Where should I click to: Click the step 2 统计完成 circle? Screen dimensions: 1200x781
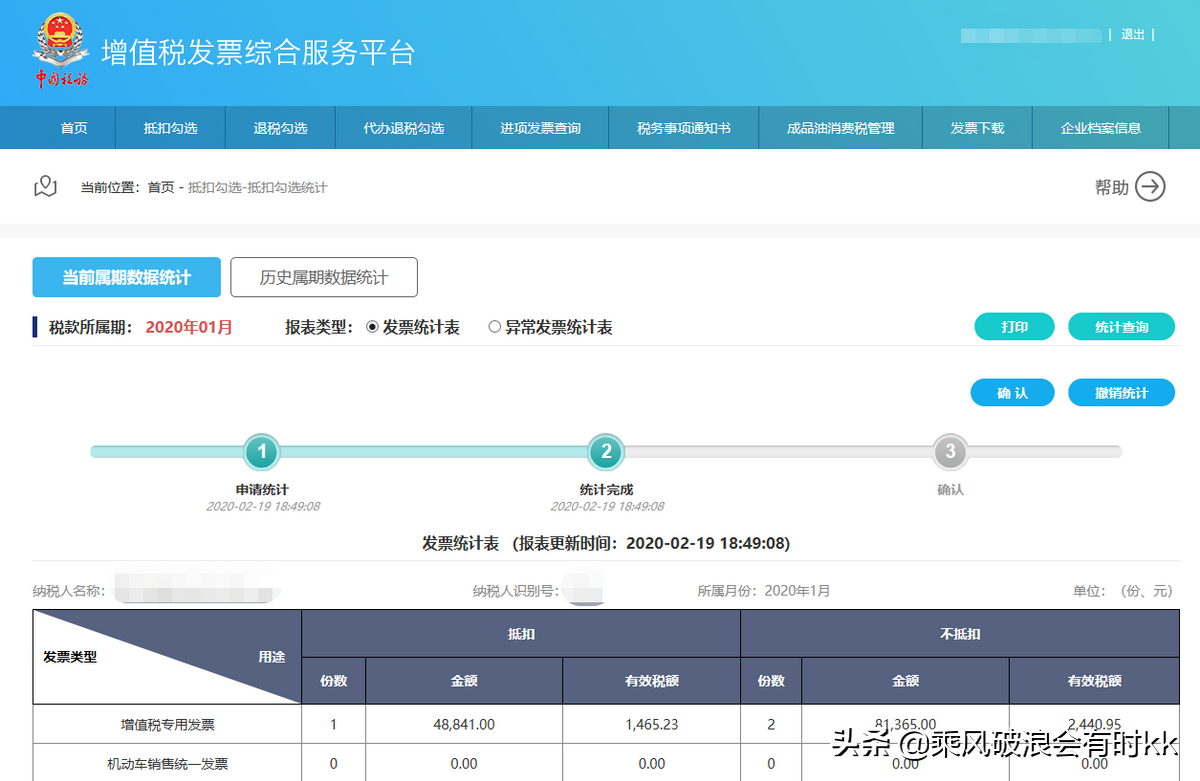click(x=605, y=452)
